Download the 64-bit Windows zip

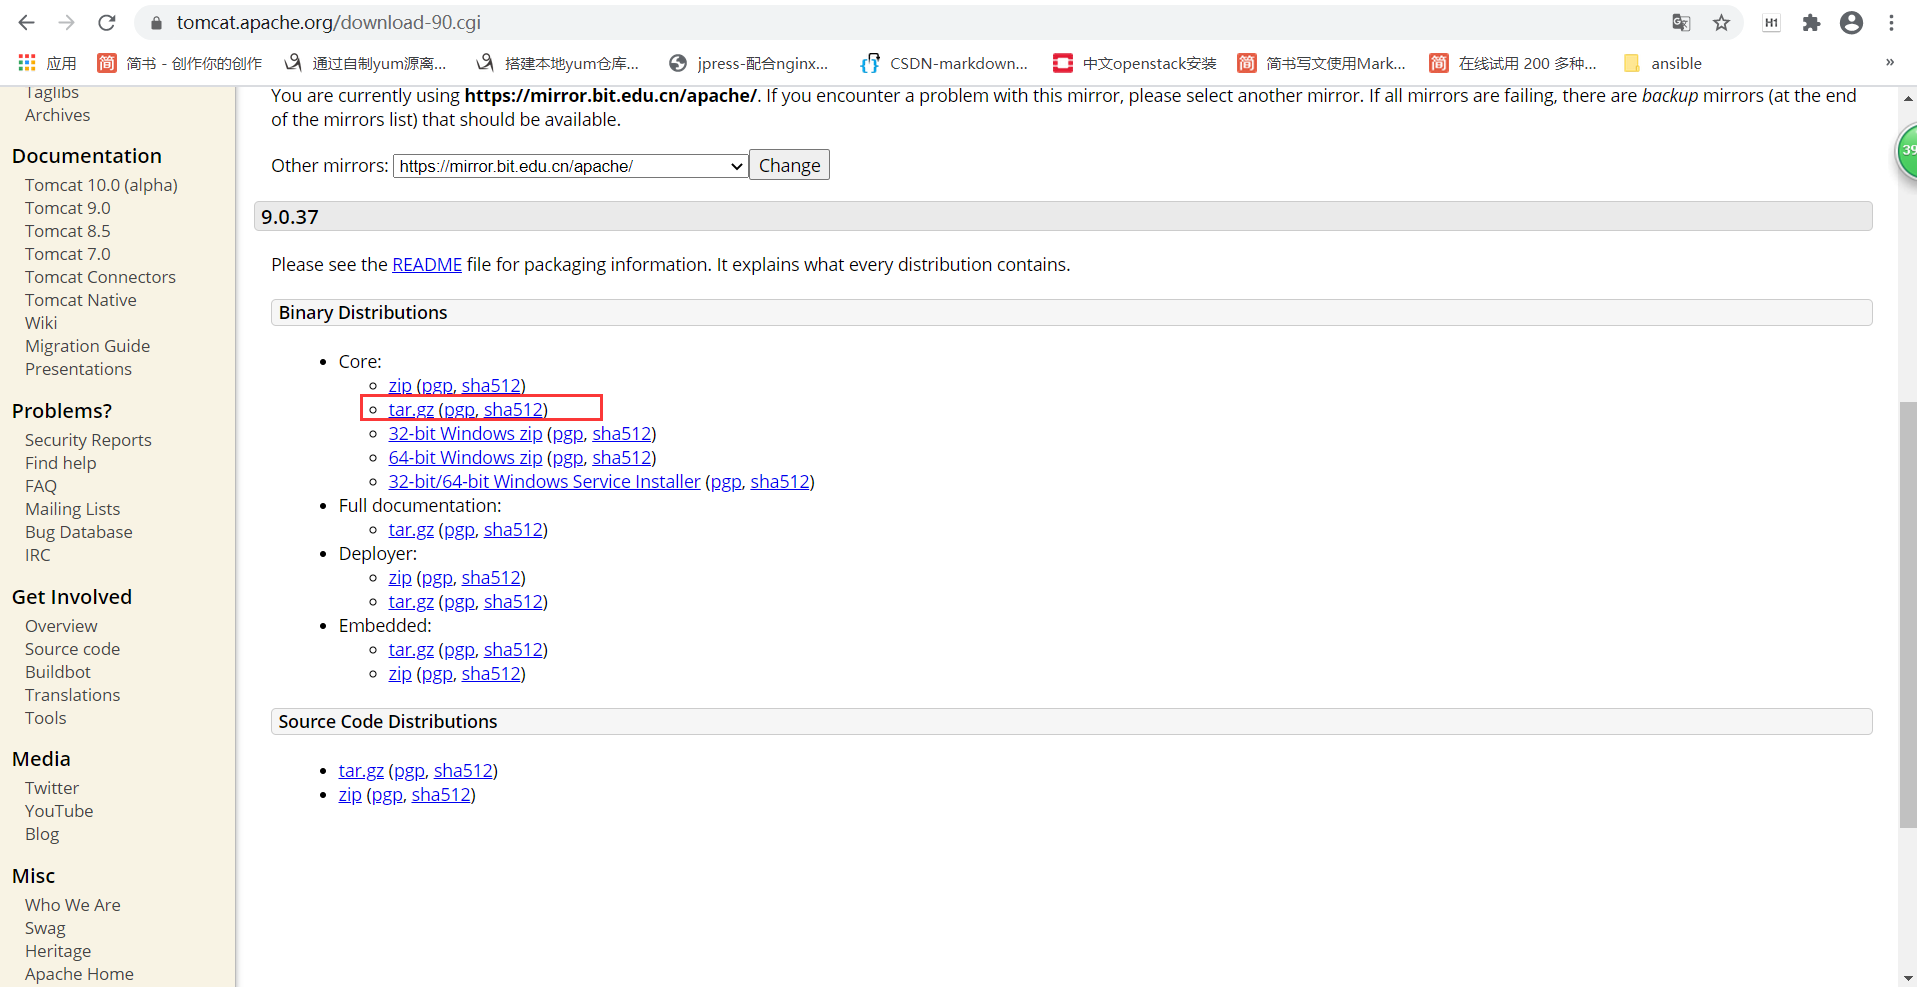(x=465, y=457)
